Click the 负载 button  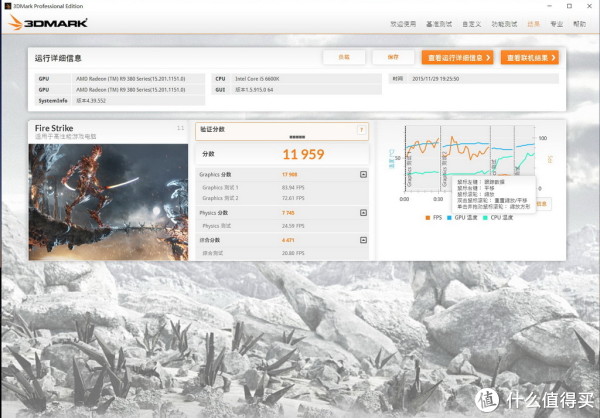coord(344,57)
